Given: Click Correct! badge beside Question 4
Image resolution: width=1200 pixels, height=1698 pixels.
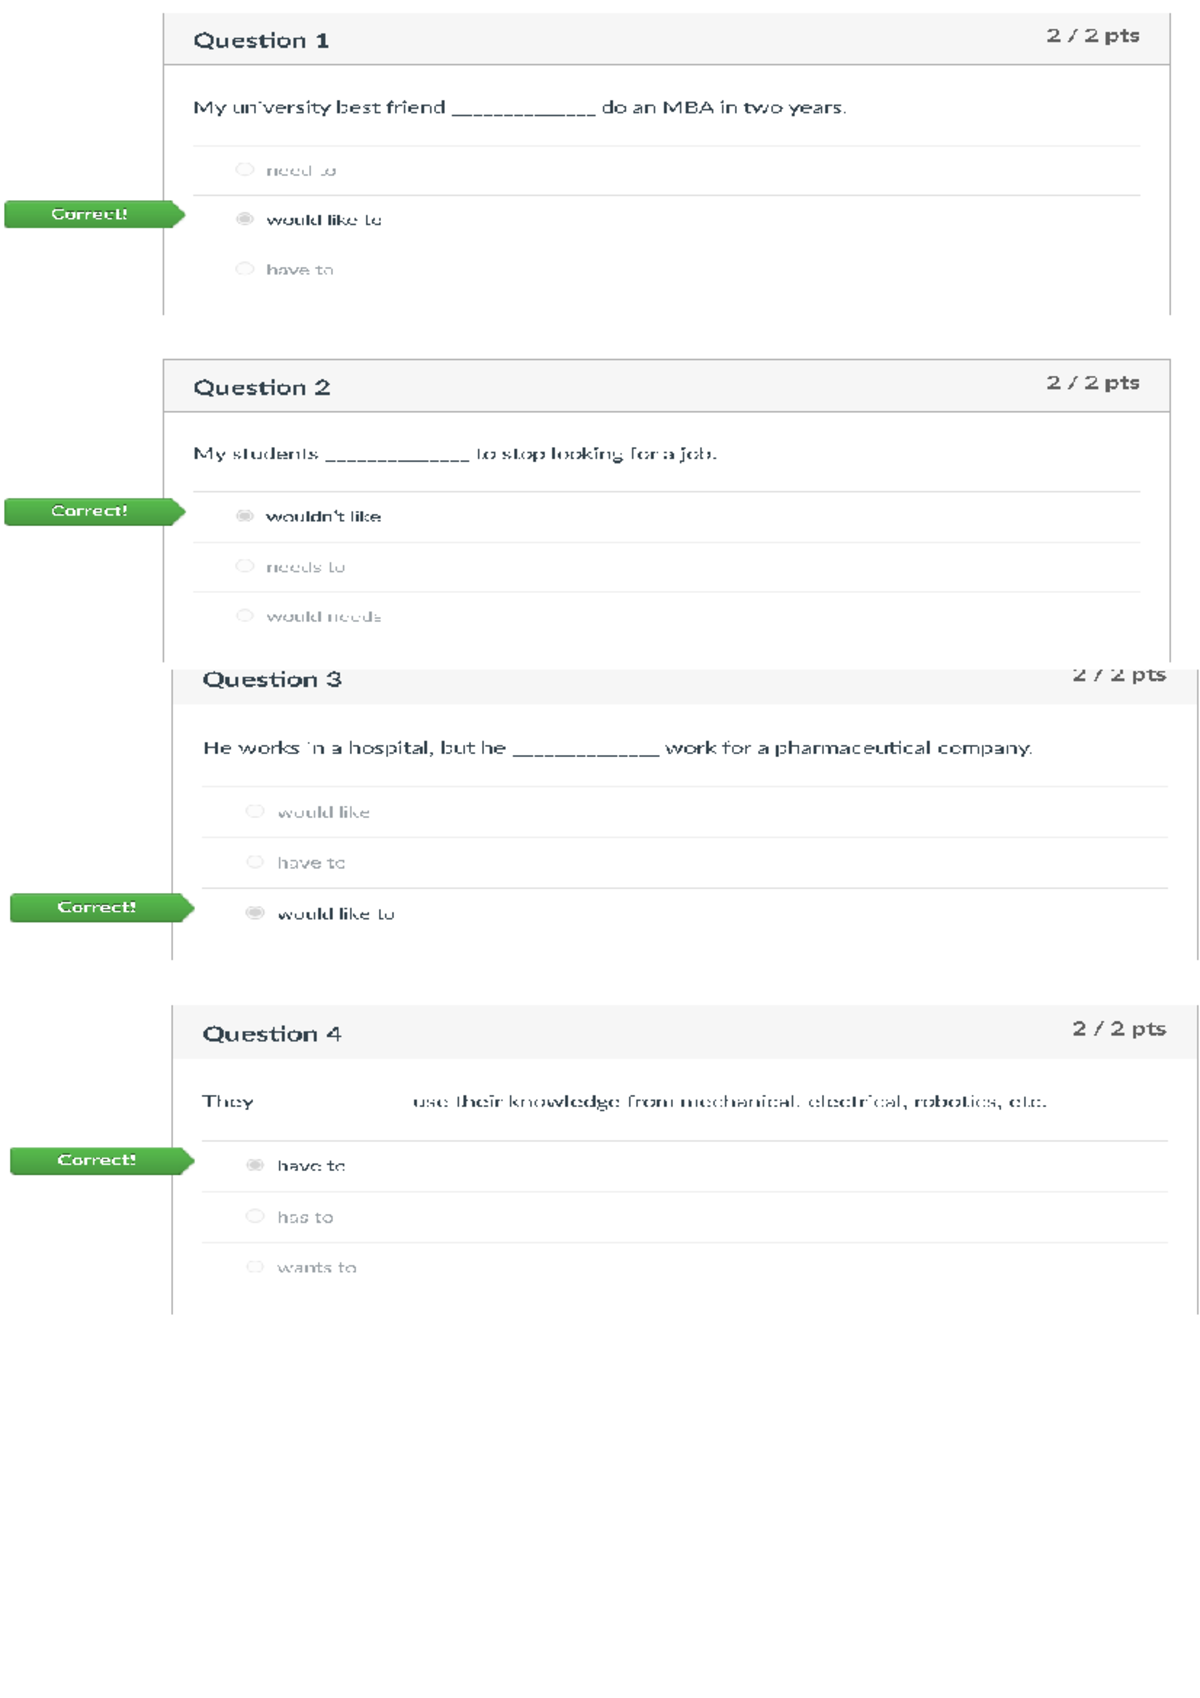Looking at the screenshot, I should (97, 1160).
